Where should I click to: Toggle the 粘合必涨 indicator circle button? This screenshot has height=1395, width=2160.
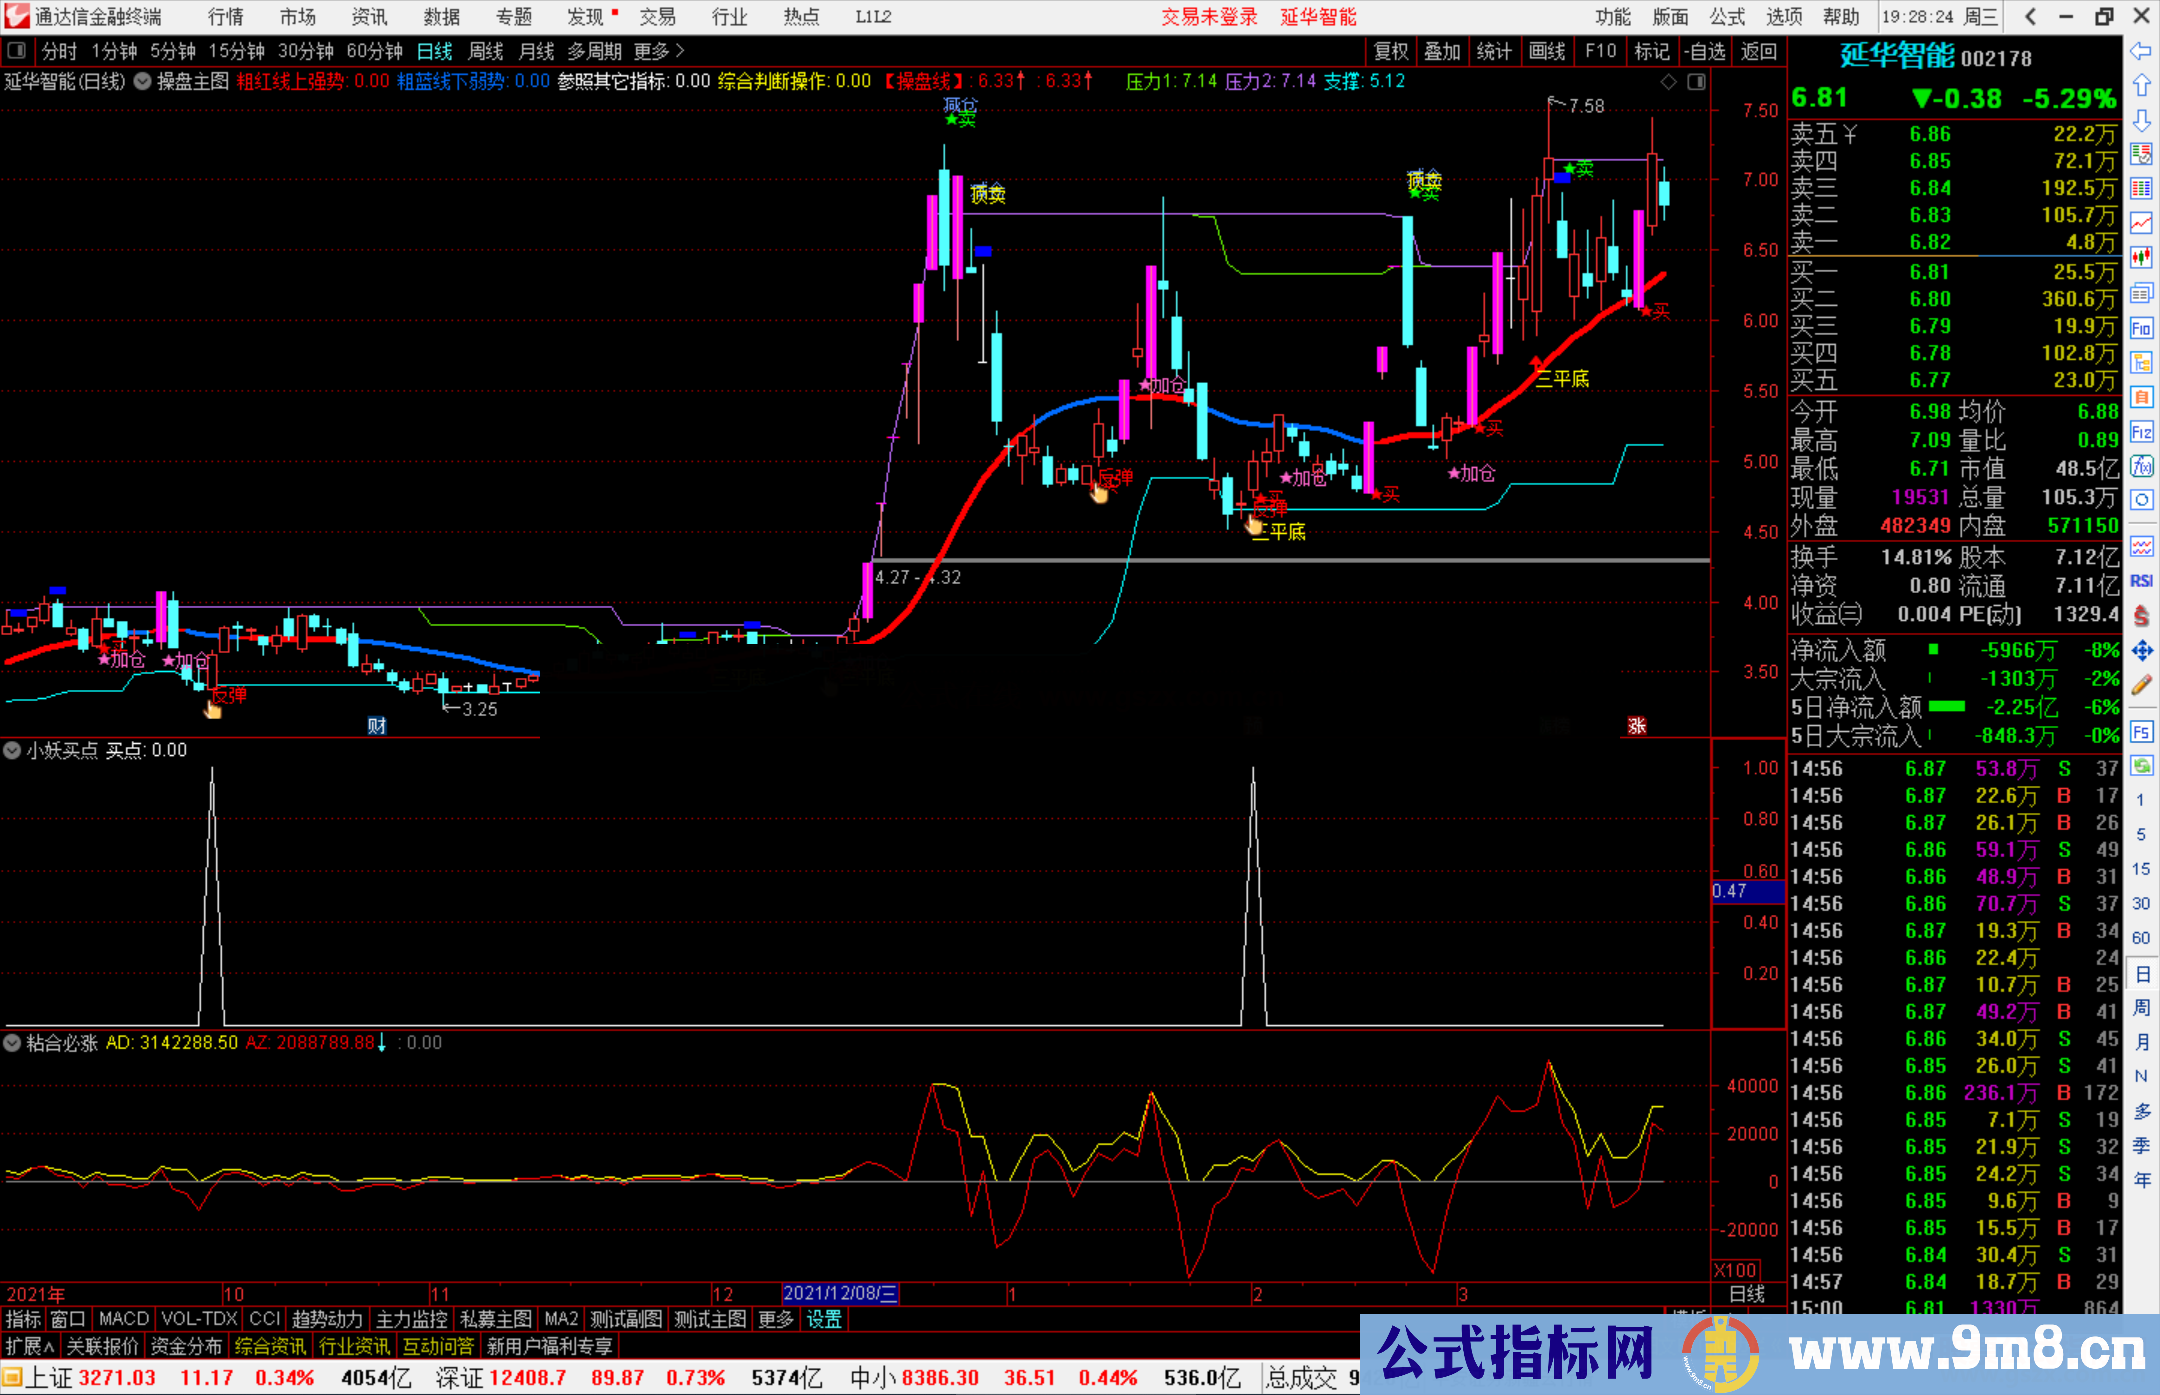(12, 1043)
